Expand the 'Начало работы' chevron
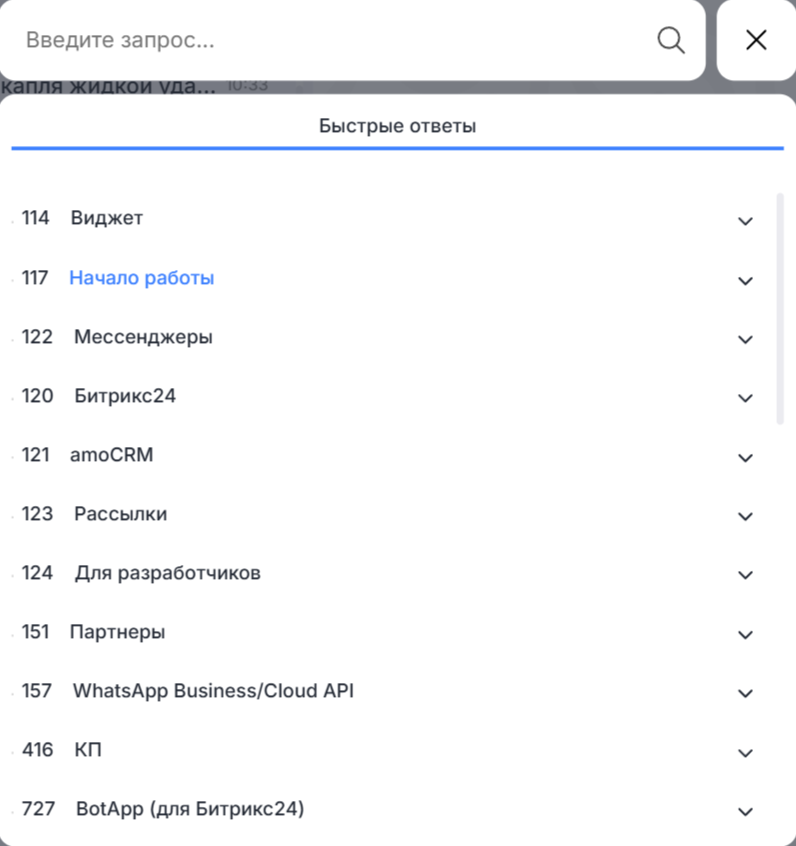Viewport: 796px width, 846px height. tap(744, 280)
